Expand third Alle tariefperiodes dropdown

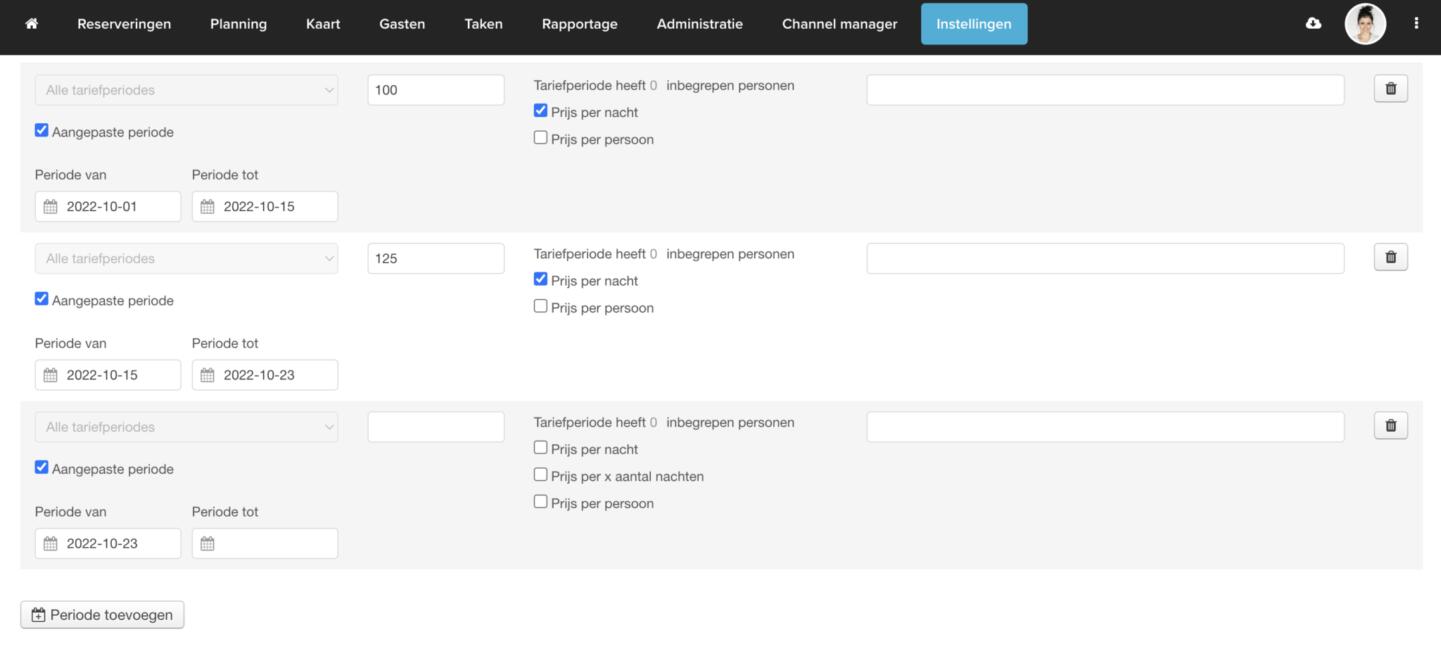pos(186,427)
